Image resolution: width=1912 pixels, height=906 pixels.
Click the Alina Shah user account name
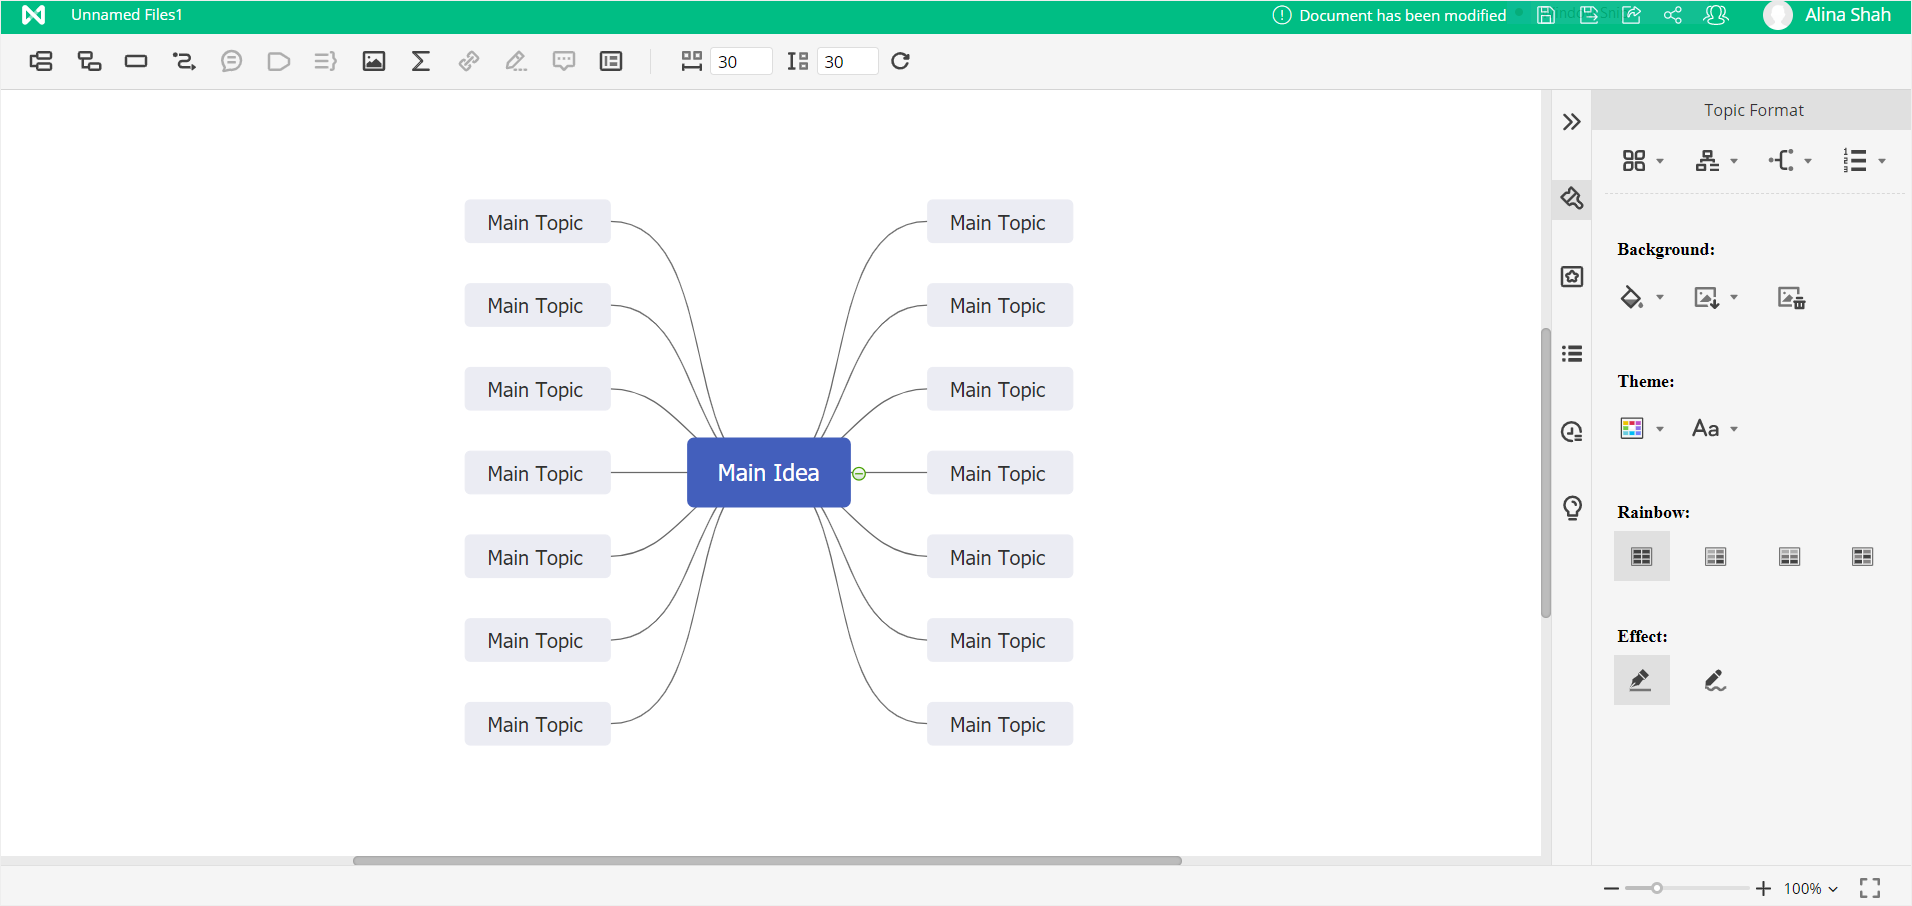[x=1847, y=15]
